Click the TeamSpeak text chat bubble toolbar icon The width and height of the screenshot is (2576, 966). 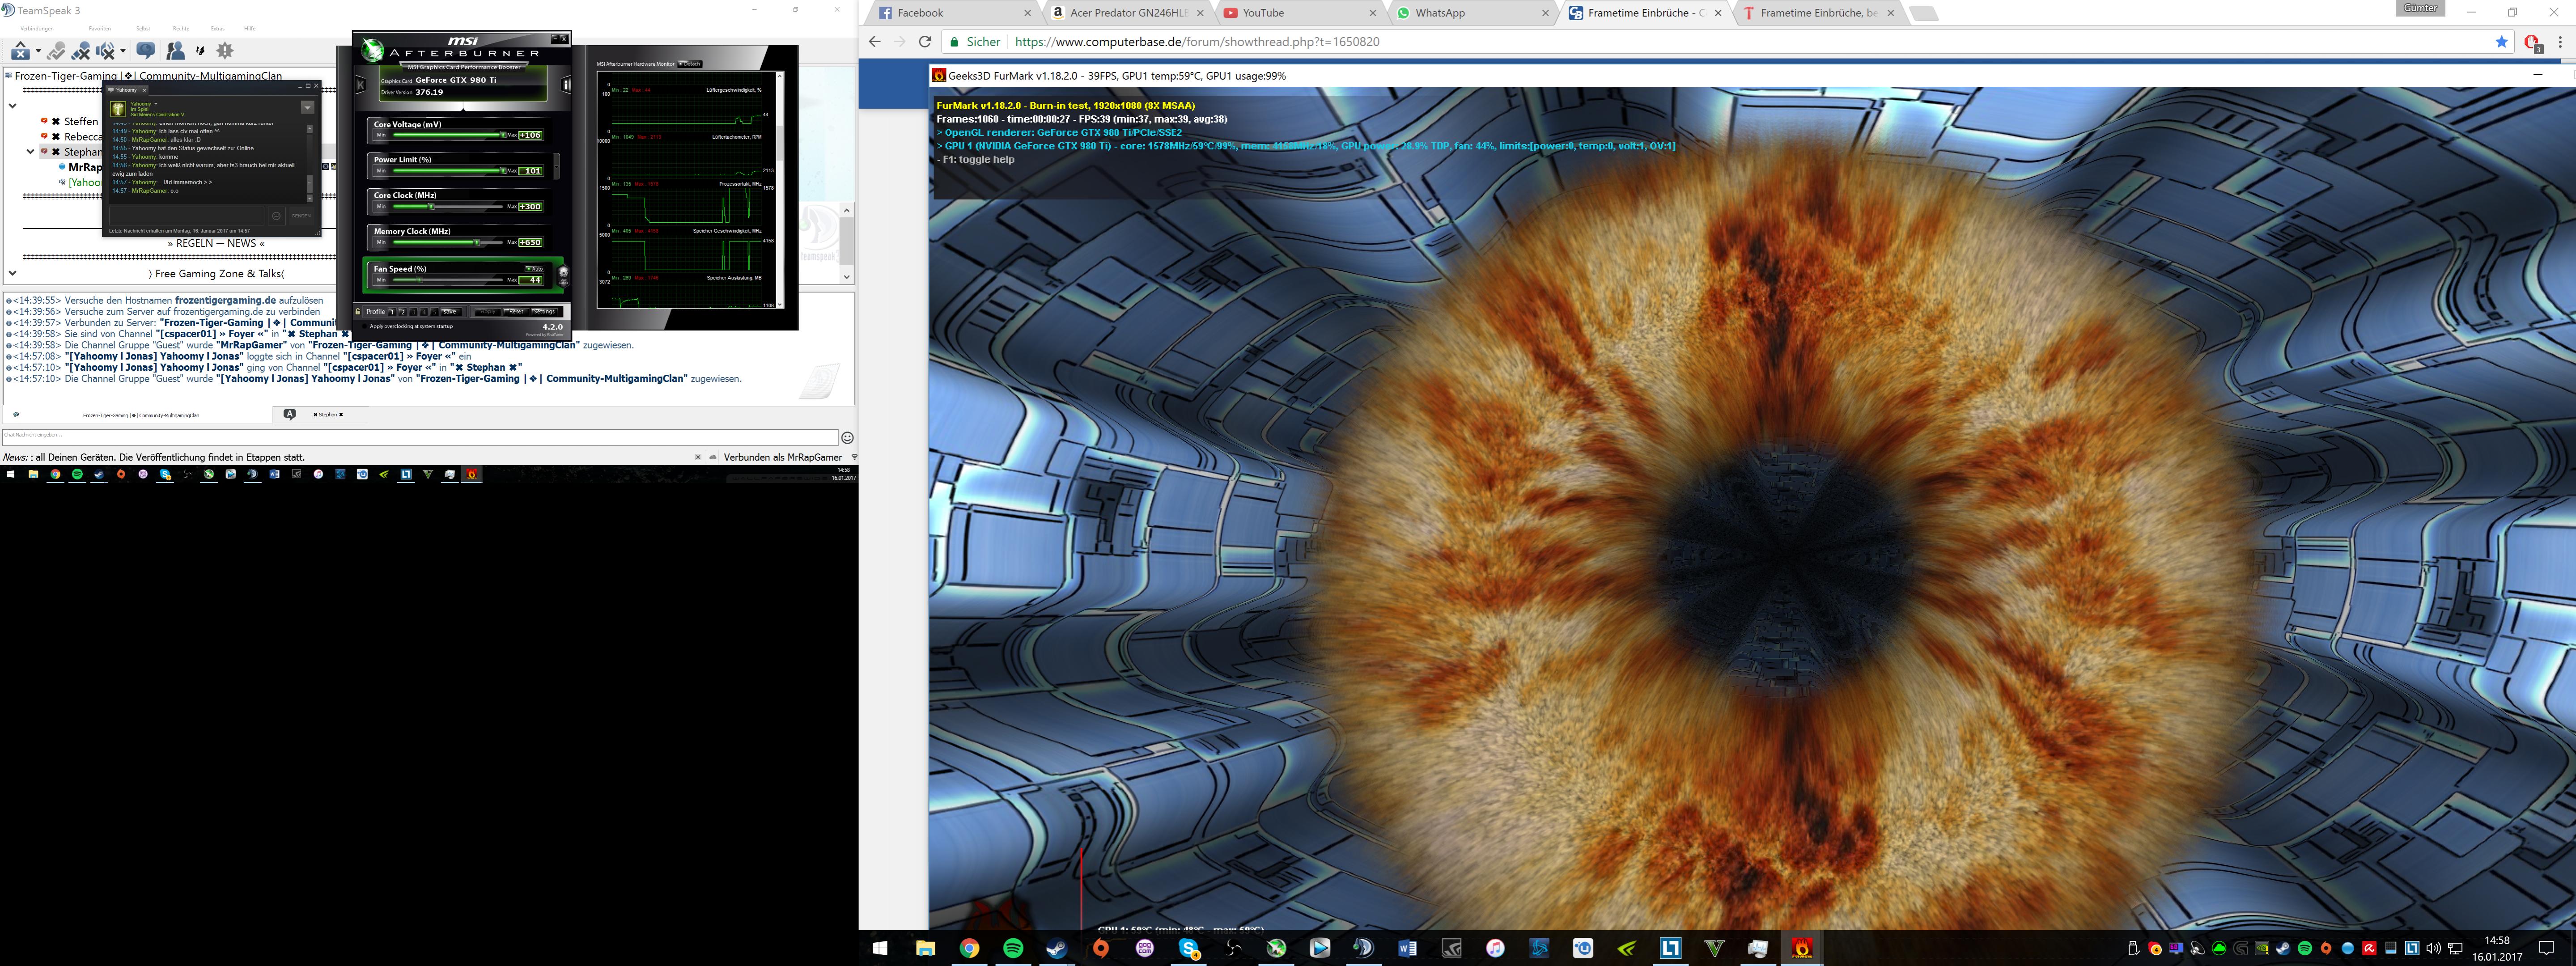pos(146,51)
